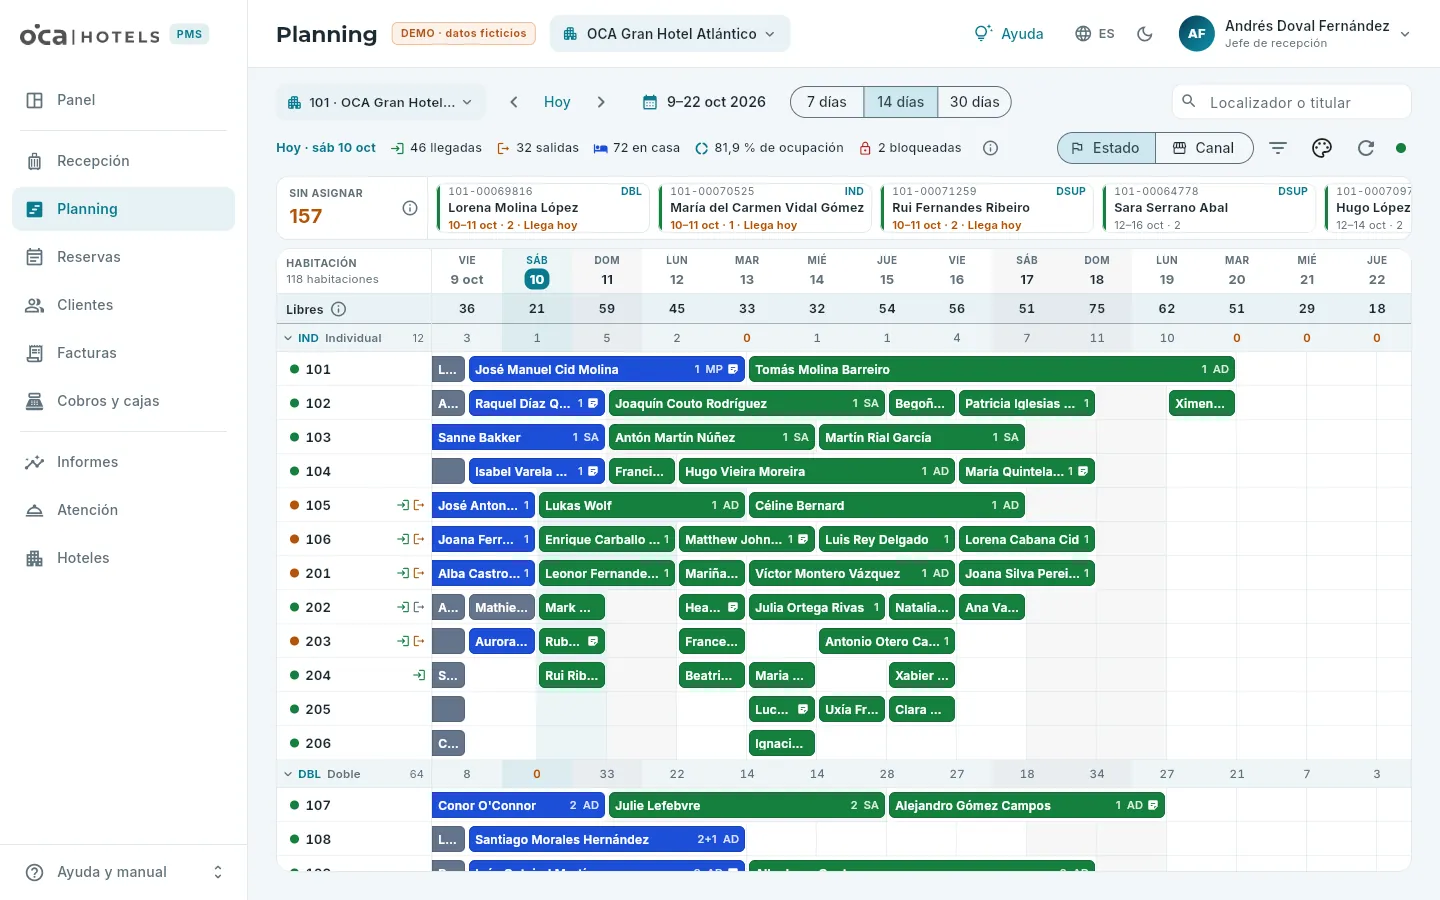Go to next date range
Viewport: 1440px width, 900px height.
click(601, 102)
